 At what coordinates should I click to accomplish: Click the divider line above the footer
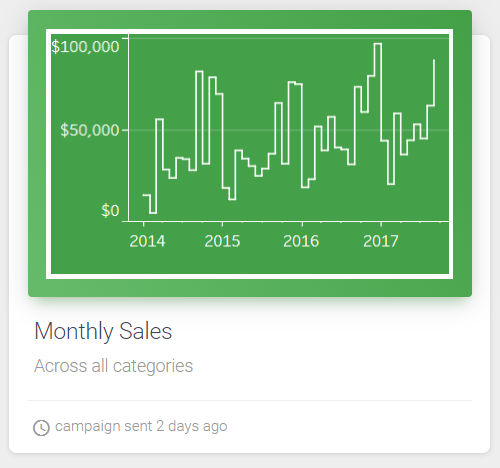(x=250, y=400)
